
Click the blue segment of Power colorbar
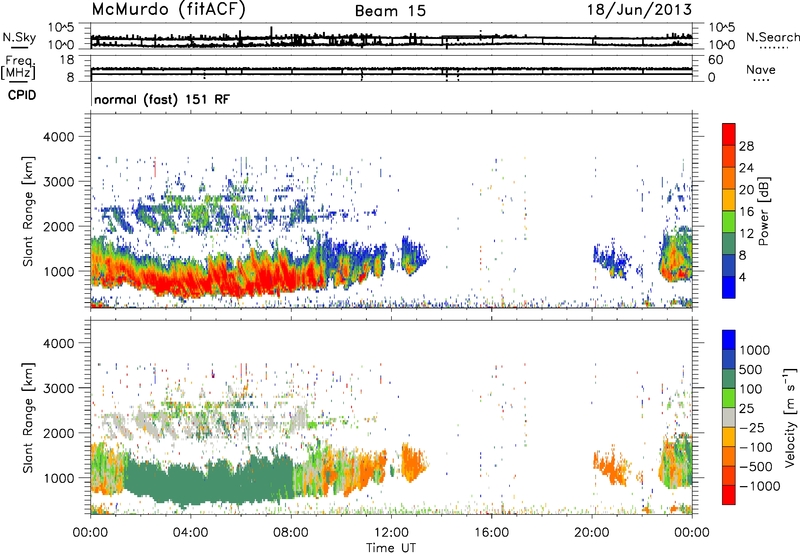click(x=729, y=287)
